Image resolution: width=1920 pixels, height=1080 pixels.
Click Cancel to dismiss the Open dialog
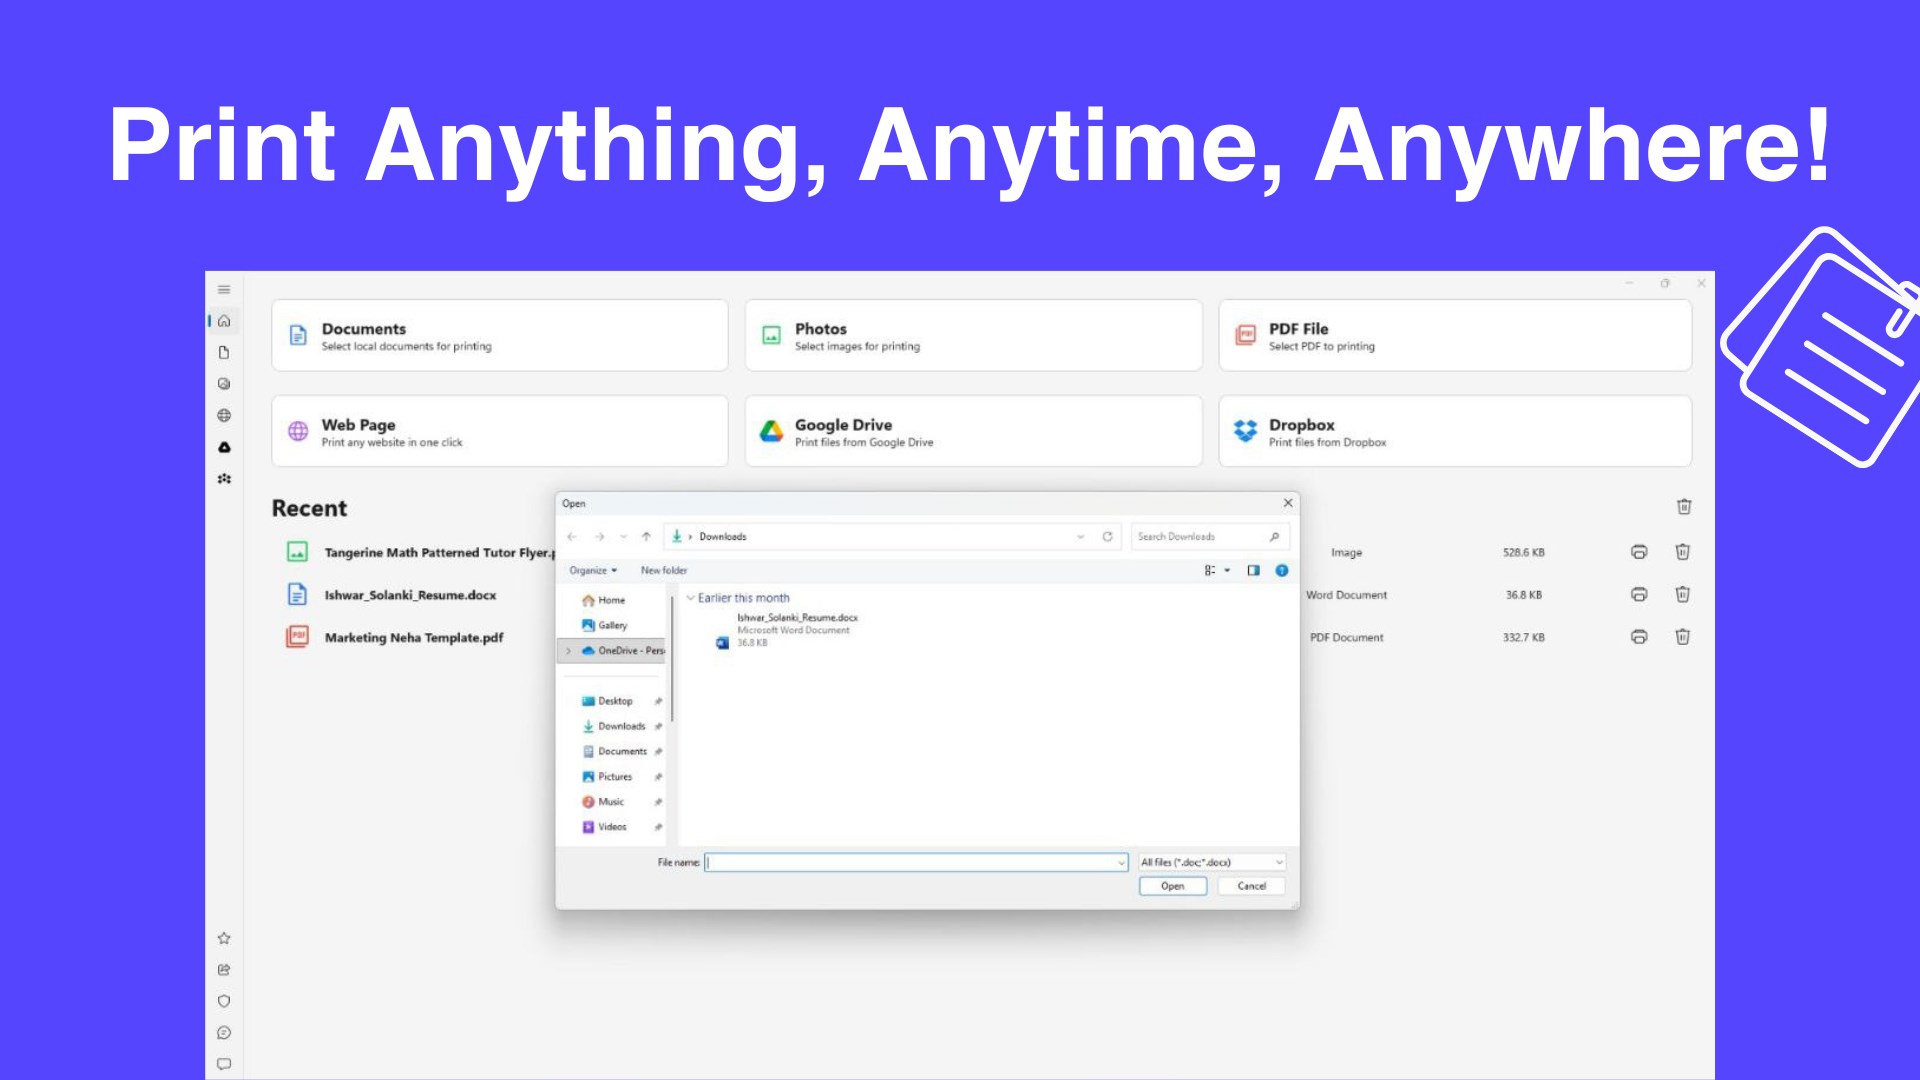1251,886
